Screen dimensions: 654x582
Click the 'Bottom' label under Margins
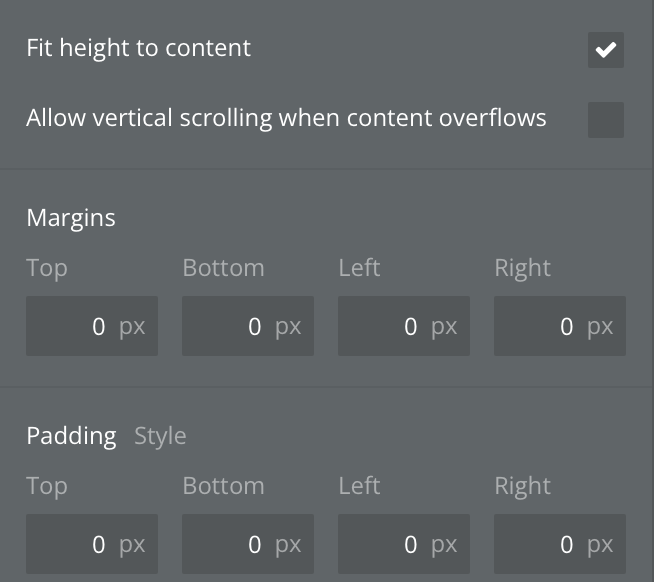(x=223, y=268)
